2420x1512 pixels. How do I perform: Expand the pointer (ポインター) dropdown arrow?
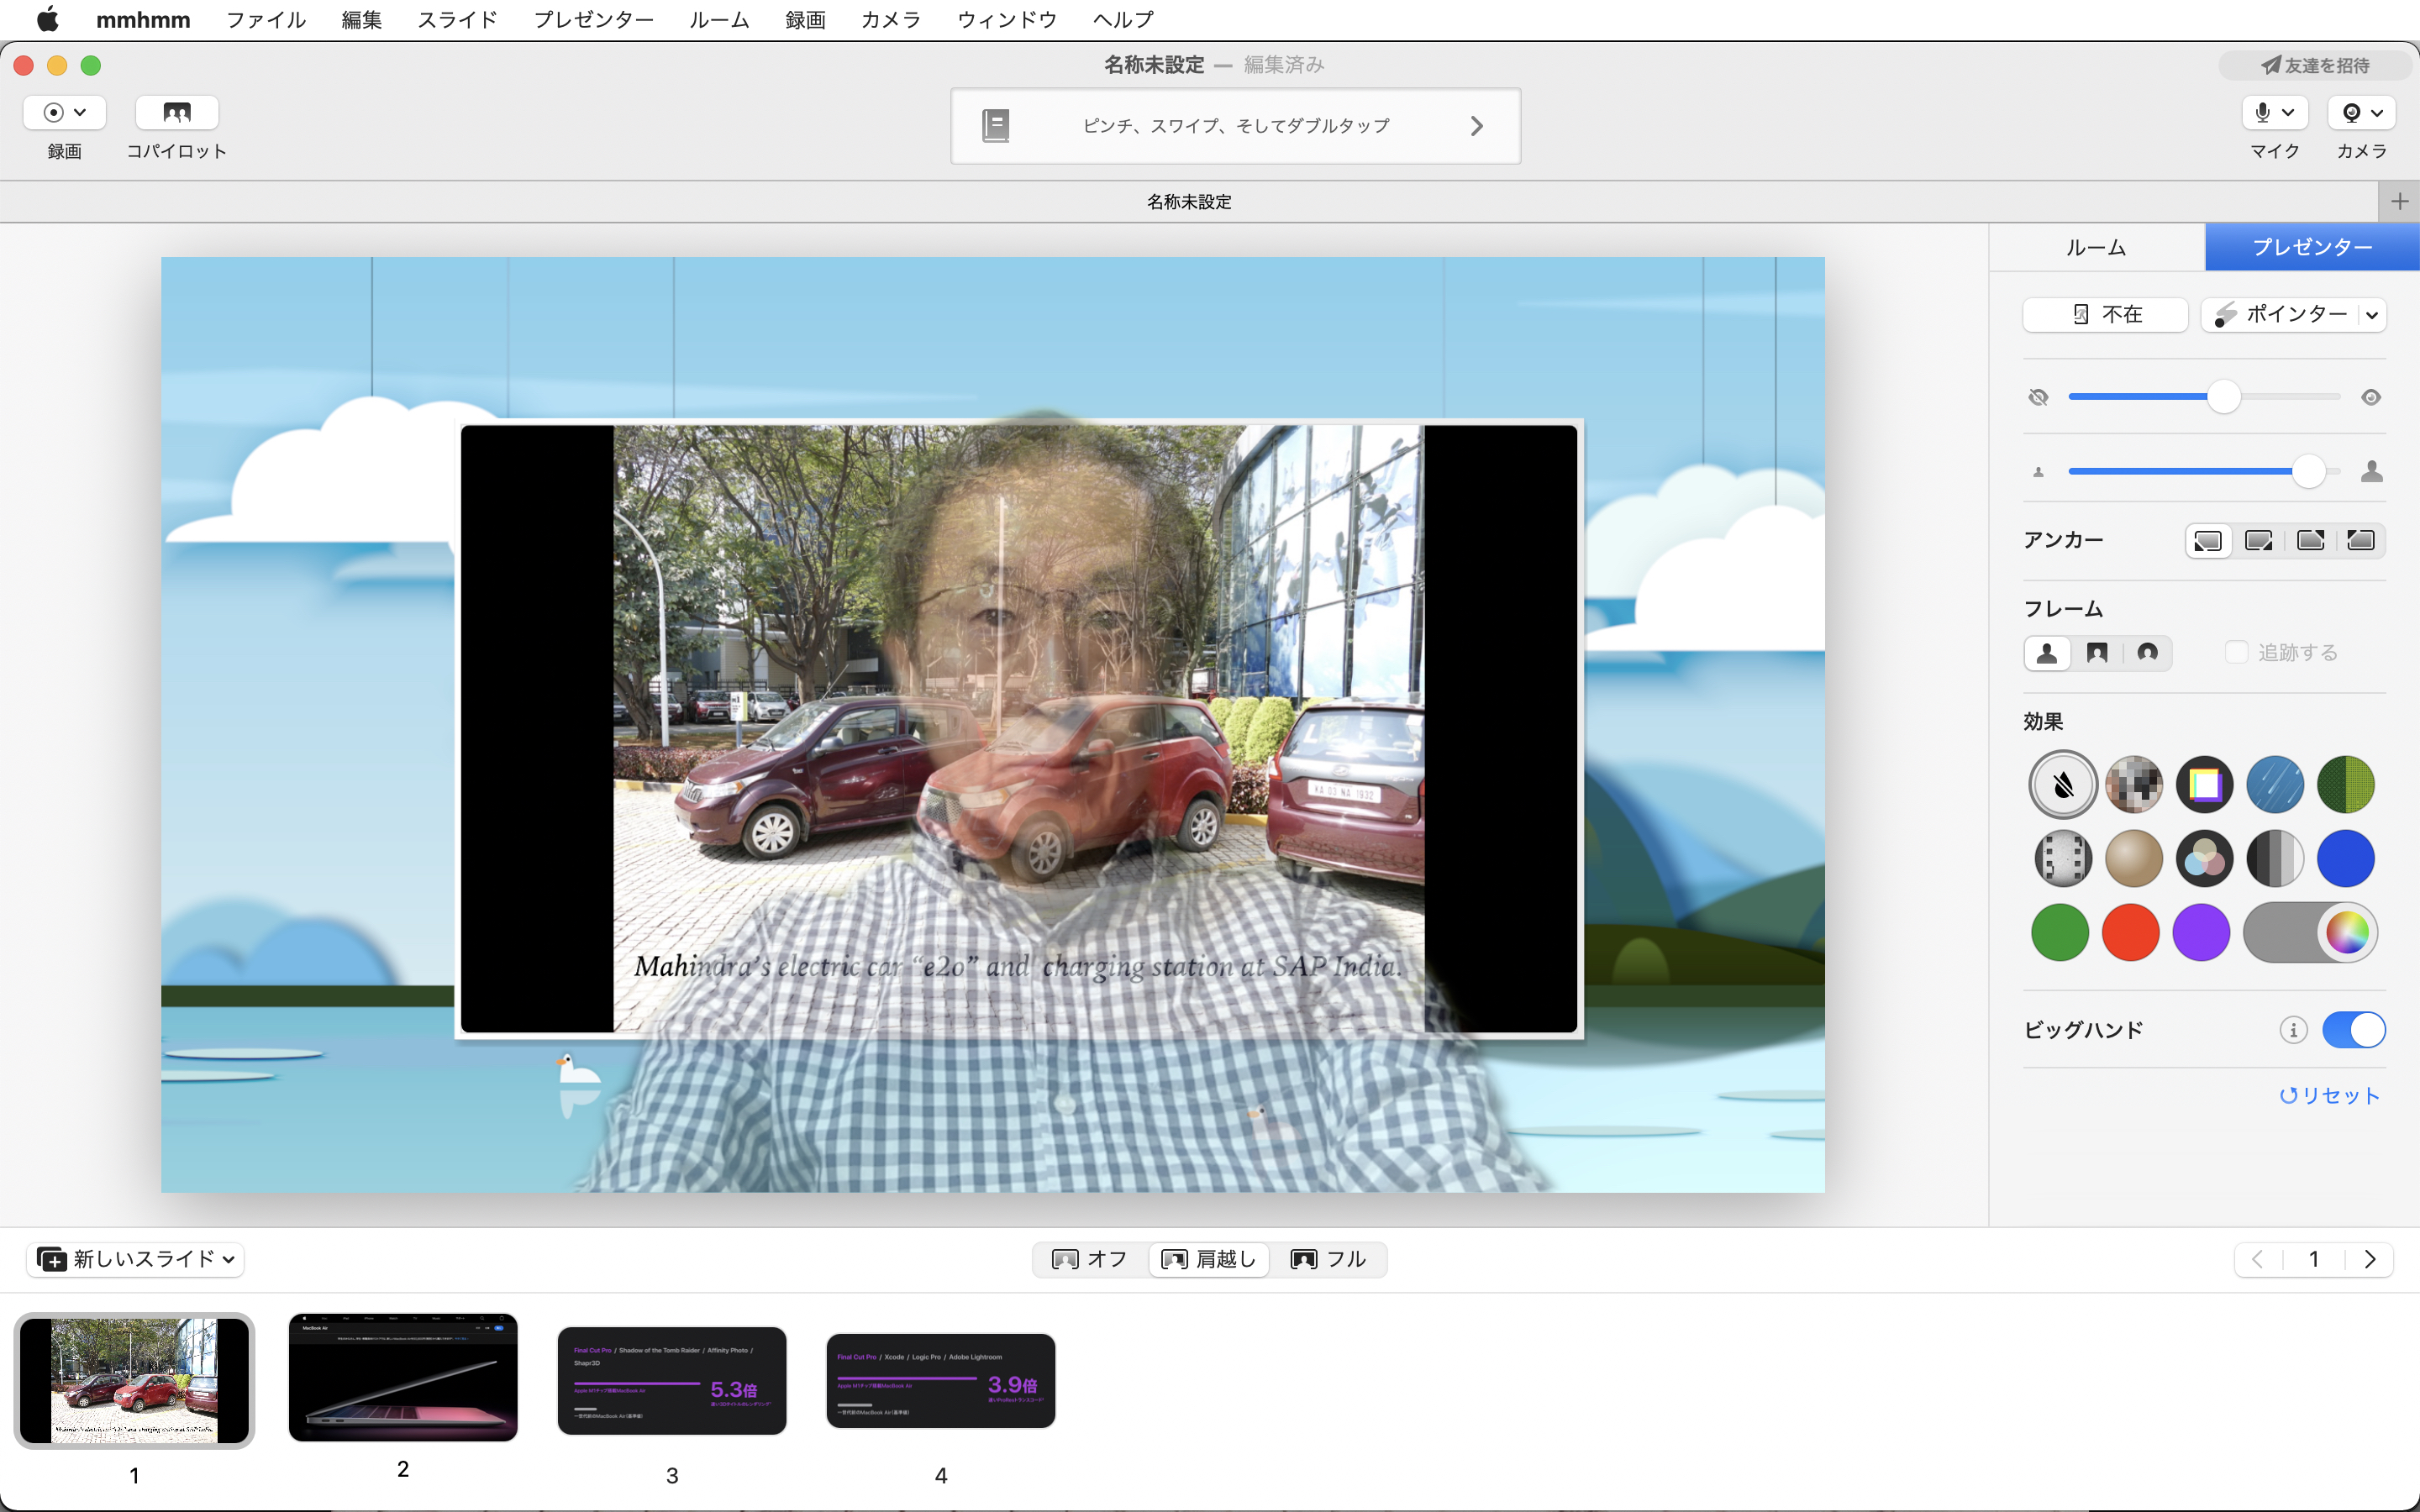coord(2372,315)
